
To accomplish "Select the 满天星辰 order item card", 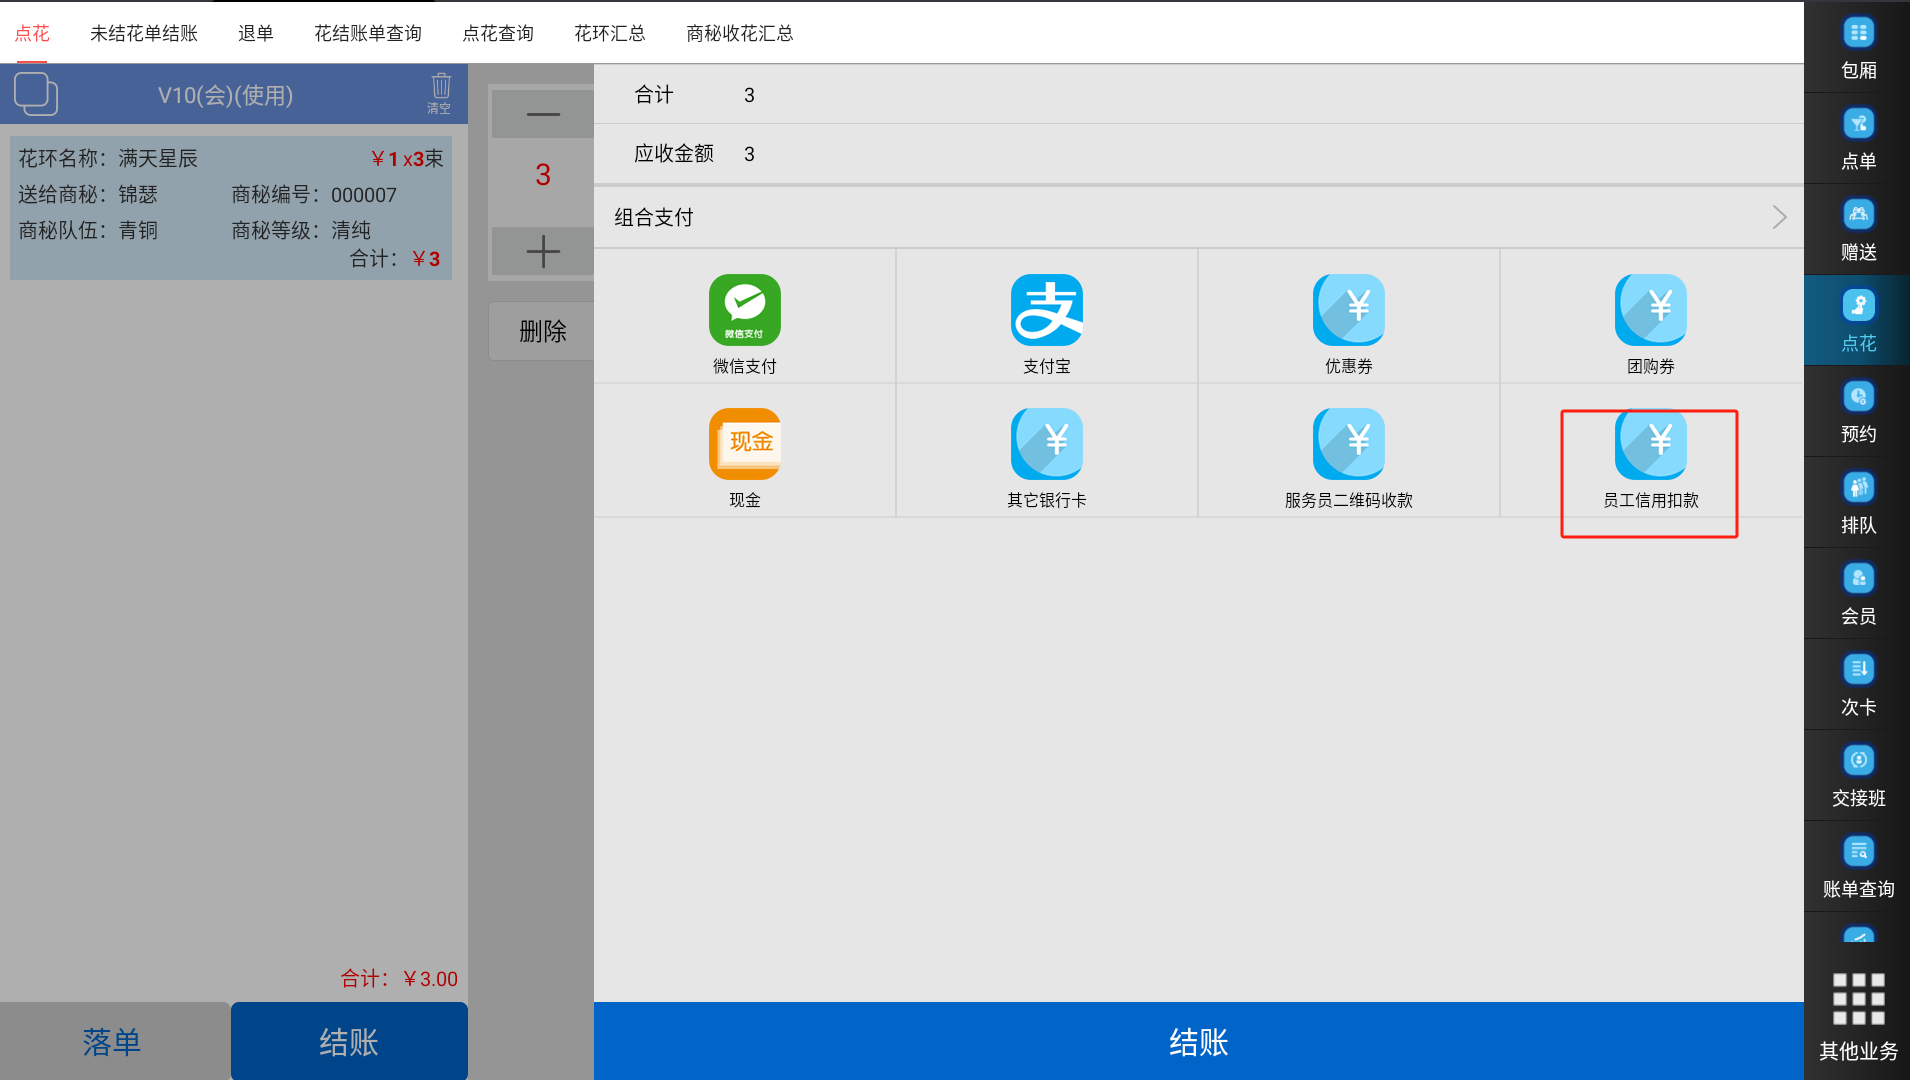I will pyautogui.click(x=231, y=208).
